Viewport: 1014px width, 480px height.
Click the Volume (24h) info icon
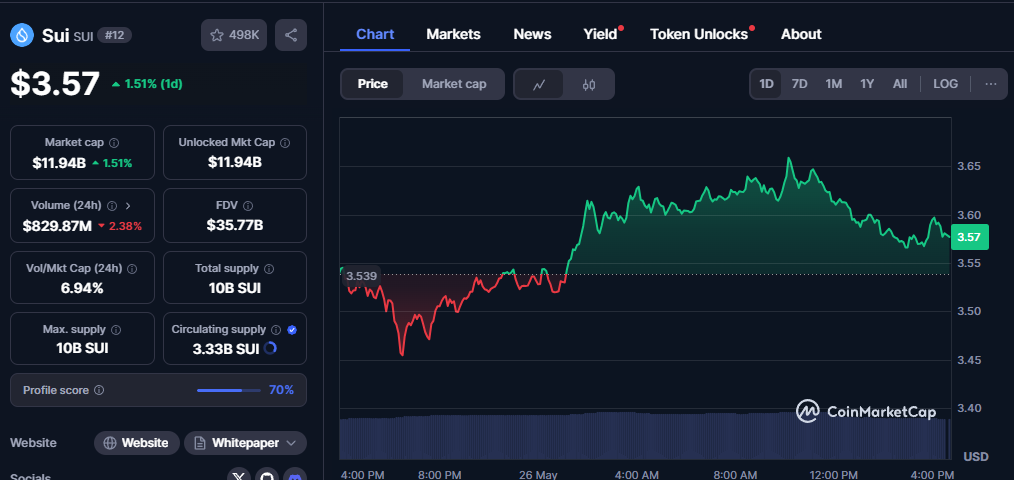pyautogui.click(x=112, y=206)
